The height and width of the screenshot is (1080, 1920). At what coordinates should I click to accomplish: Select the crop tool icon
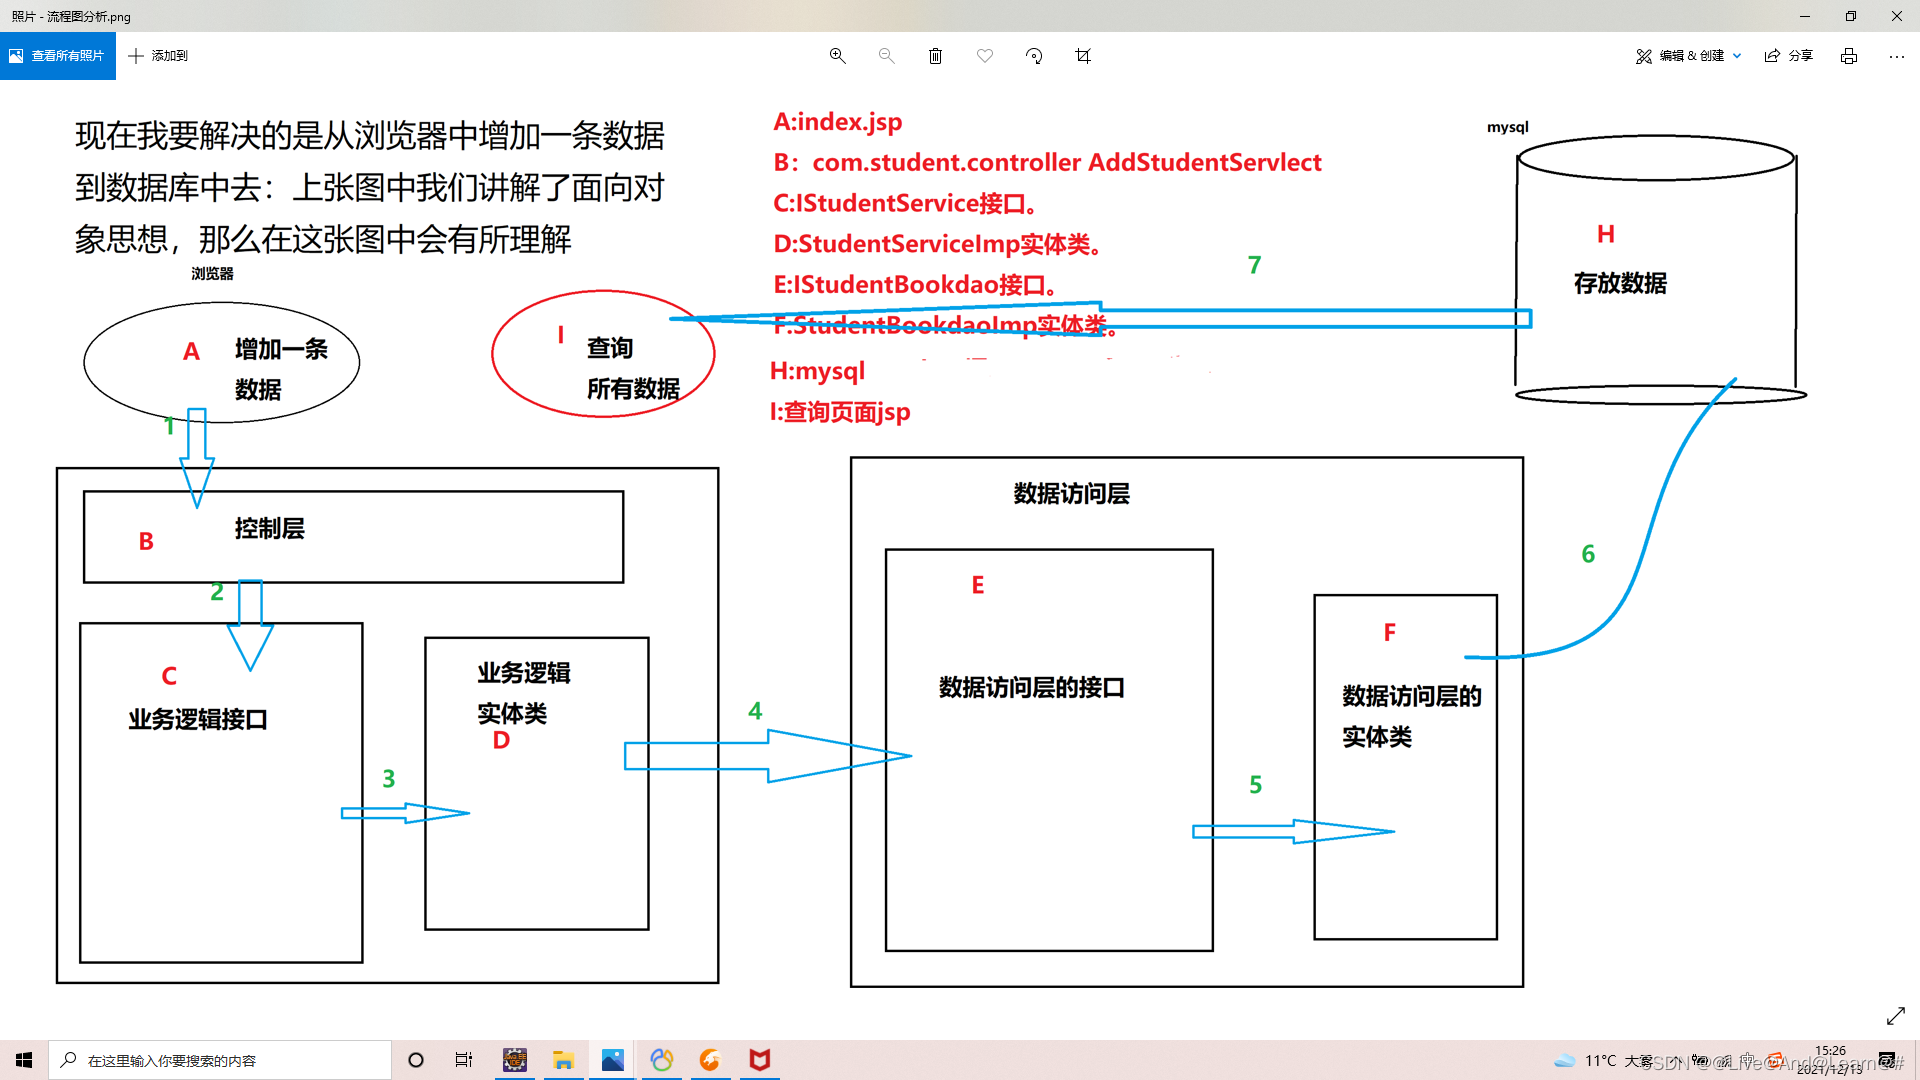[1083, 56]
